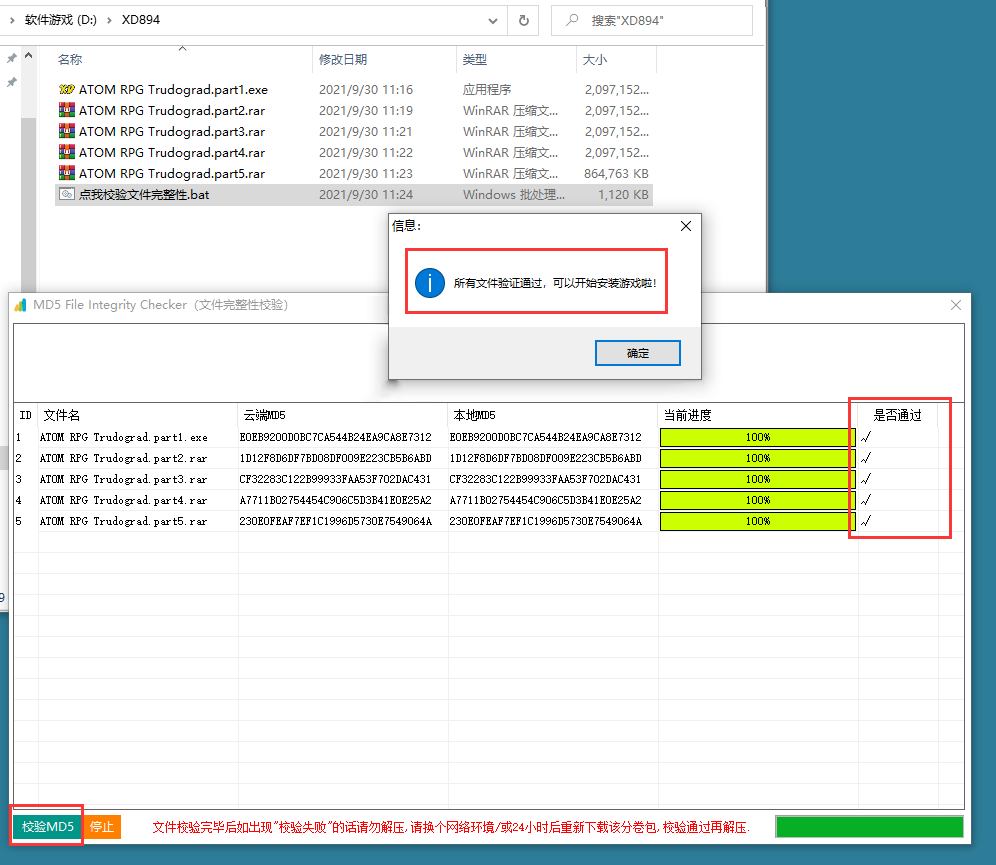Click the MD5 File Integrity Checker title icon
This screenshot has height=865, width=996.
point(21,305)
